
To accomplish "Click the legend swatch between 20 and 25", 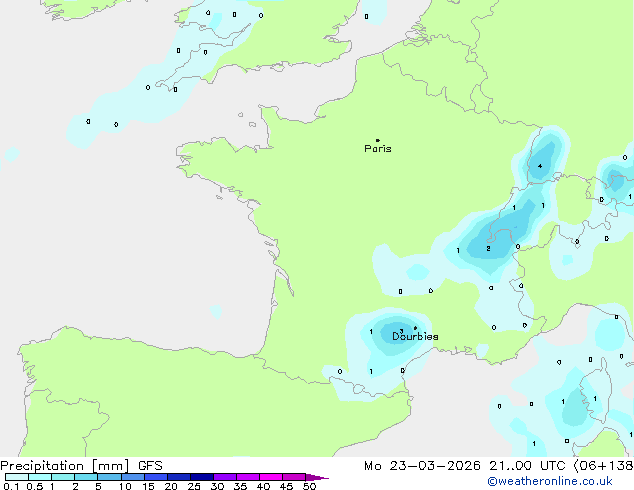I will coord(178,477).
